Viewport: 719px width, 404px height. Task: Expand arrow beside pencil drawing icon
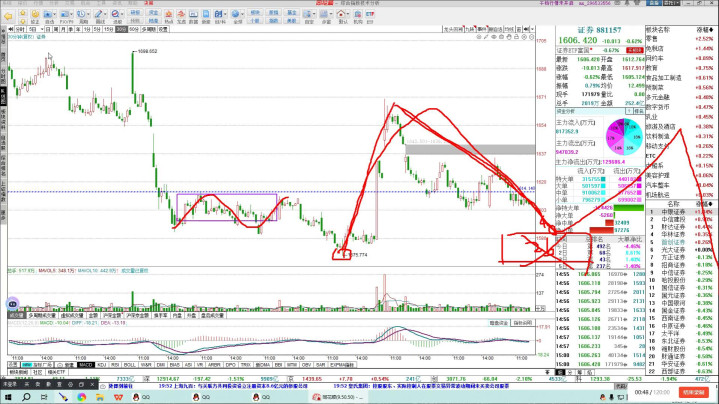point(105,15)
